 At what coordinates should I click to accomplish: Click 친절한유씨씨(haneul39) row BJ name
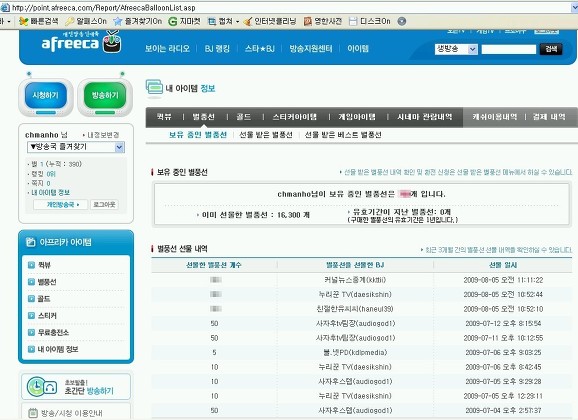[x=355, y=309]
